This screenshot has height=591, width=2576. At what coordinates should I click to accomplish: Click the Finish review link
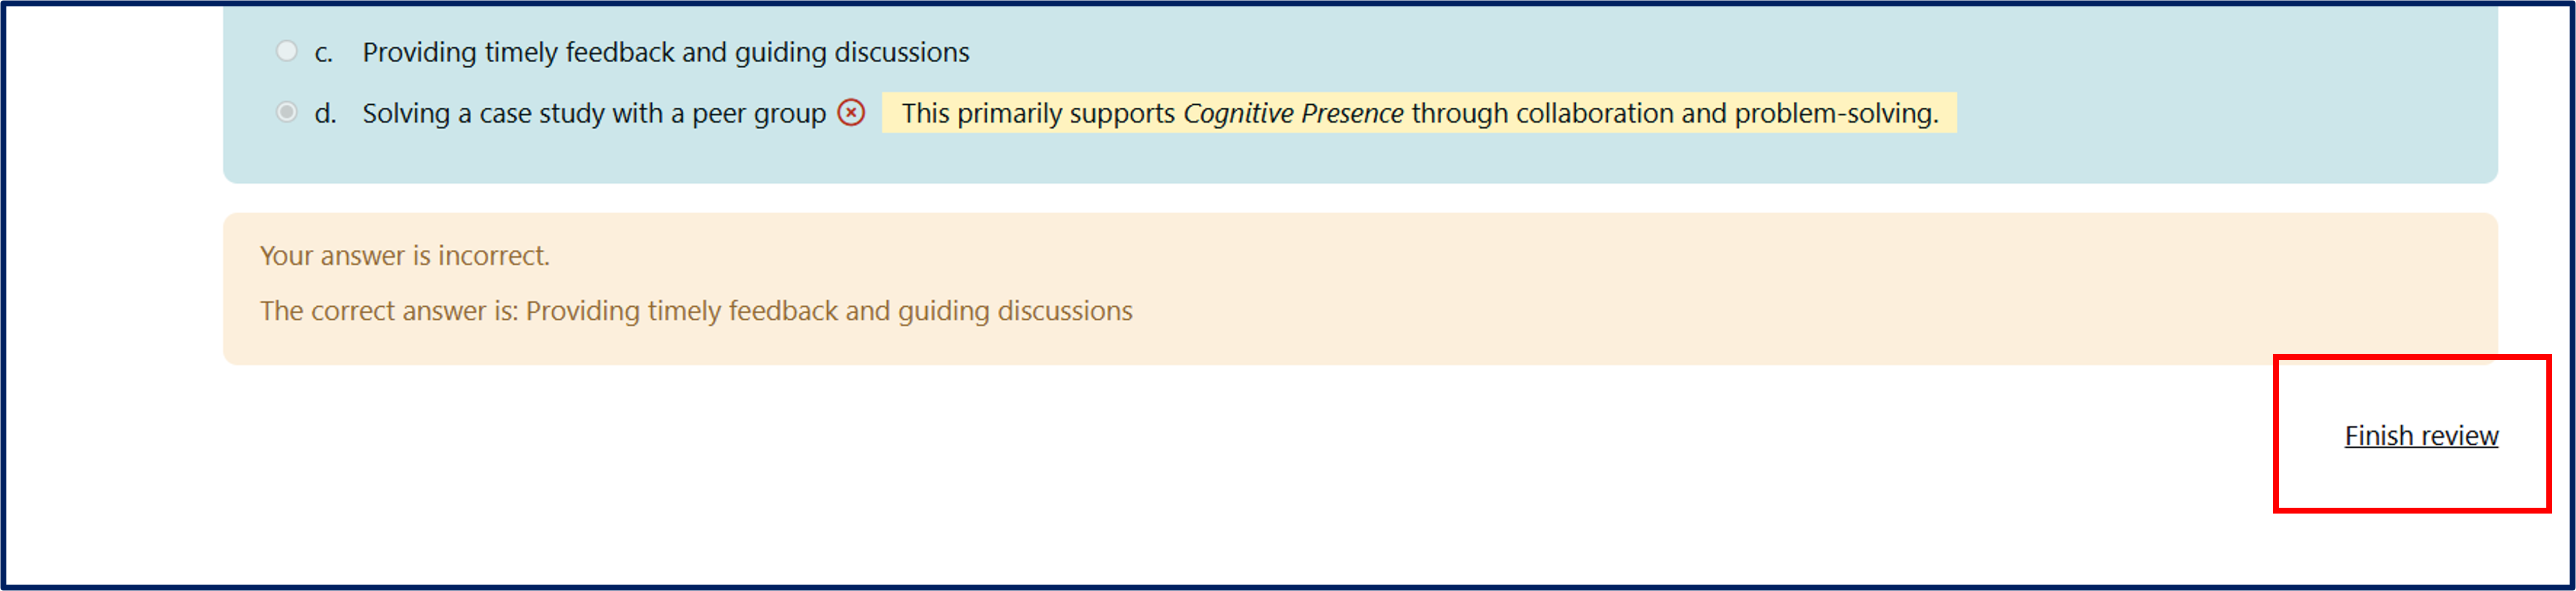(x=2421, y=436)
